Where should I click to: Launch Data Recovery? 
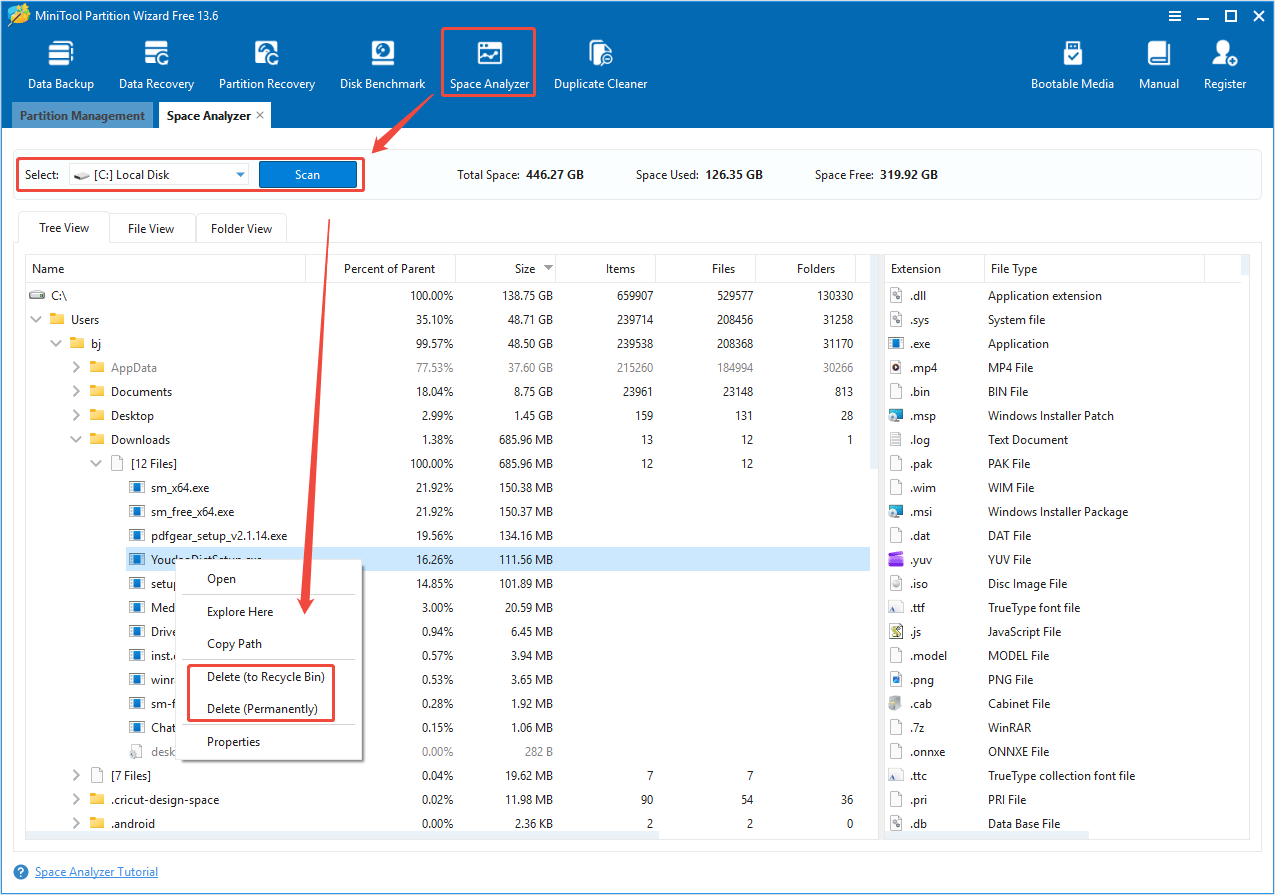pos(156,62)
